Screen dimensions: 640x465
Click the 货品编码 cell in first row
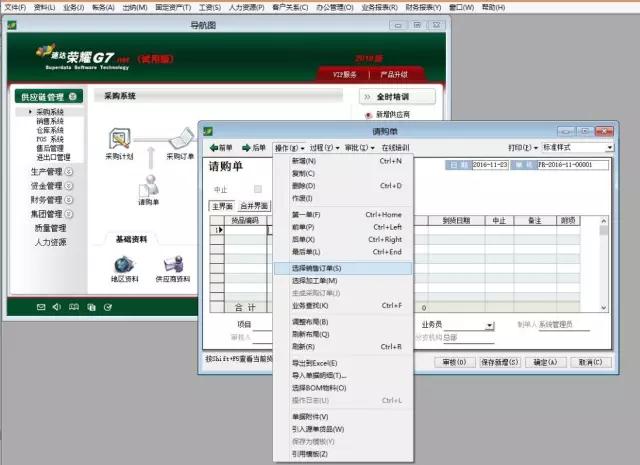(245, 230)
